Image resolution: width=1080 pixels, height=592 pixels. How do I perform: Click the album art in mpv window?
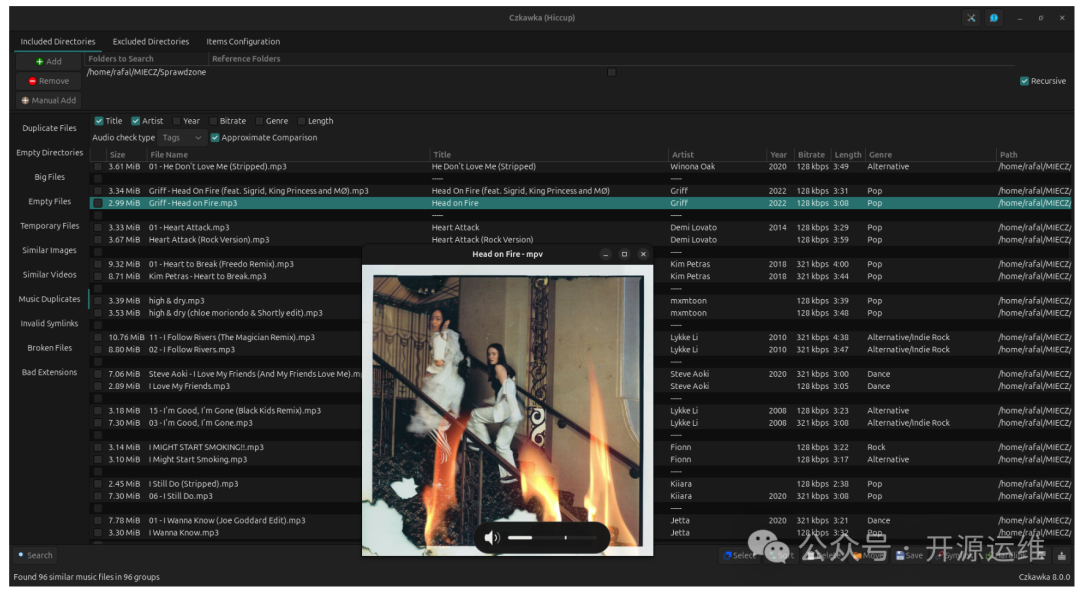508,412
